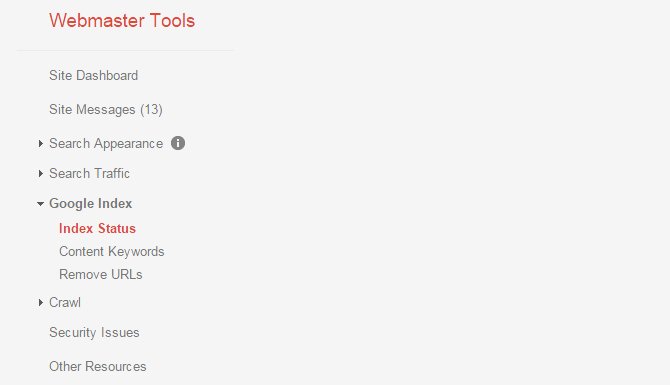The width and height of the screenshot is (670, 385).
Task: Click the Crawl label text
Action: point(65,303)
